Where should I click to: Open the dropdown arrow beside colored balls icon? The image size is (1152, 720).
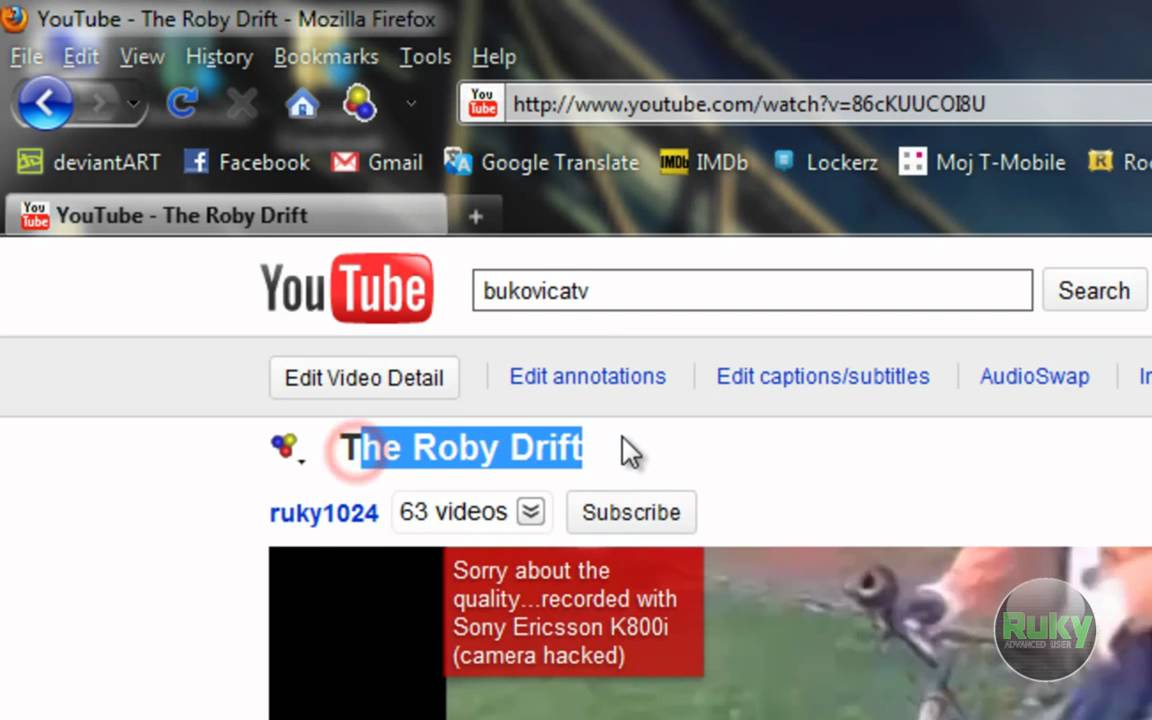(411, 104)
